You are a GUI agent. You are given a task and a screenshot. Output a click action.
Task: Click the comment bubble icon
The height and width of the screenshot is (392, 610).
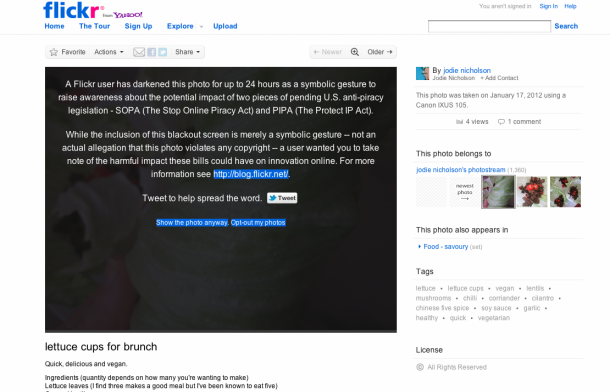[501, 122]
